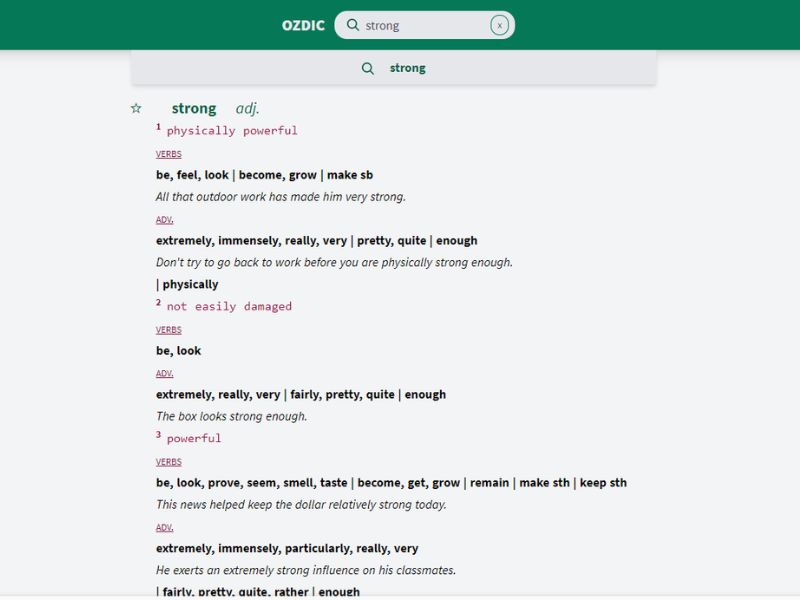
Task: Click the sentence starting 'Don't try to go back to work'
Action: [334, 262]
